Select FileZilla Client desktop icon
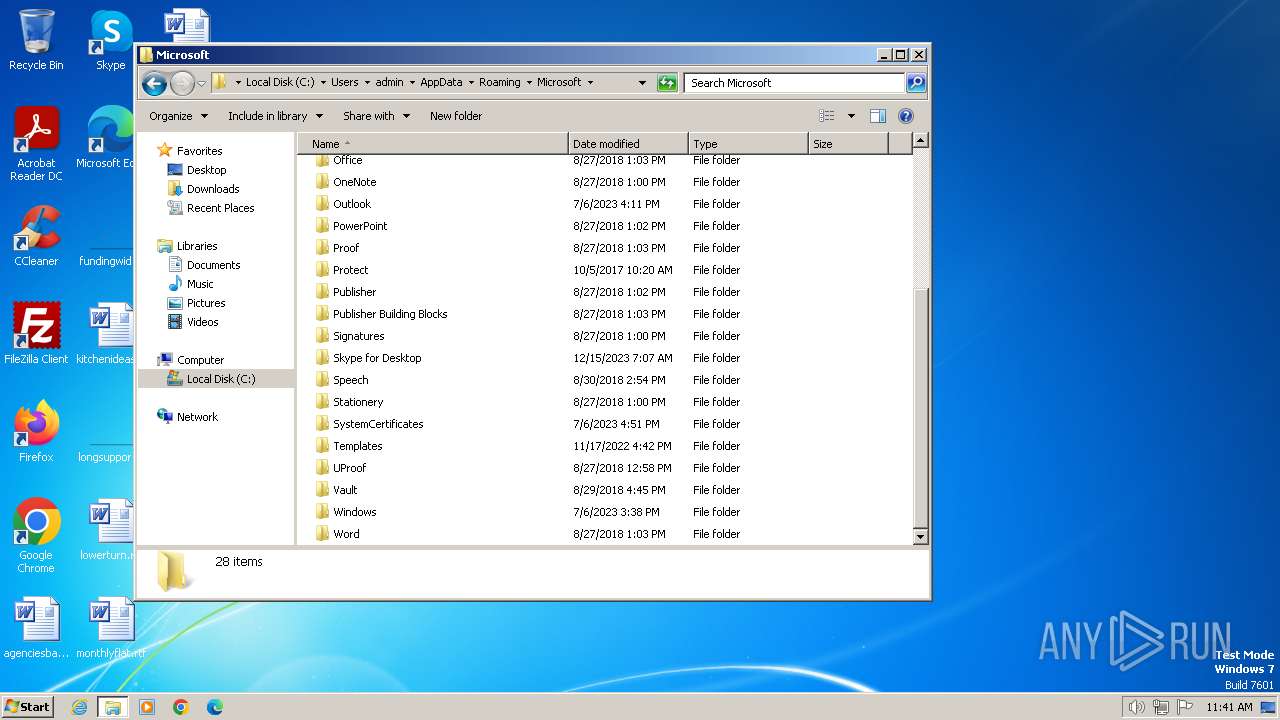The height and width of the screenshot is (720, 1280). [x=36, y=334]
